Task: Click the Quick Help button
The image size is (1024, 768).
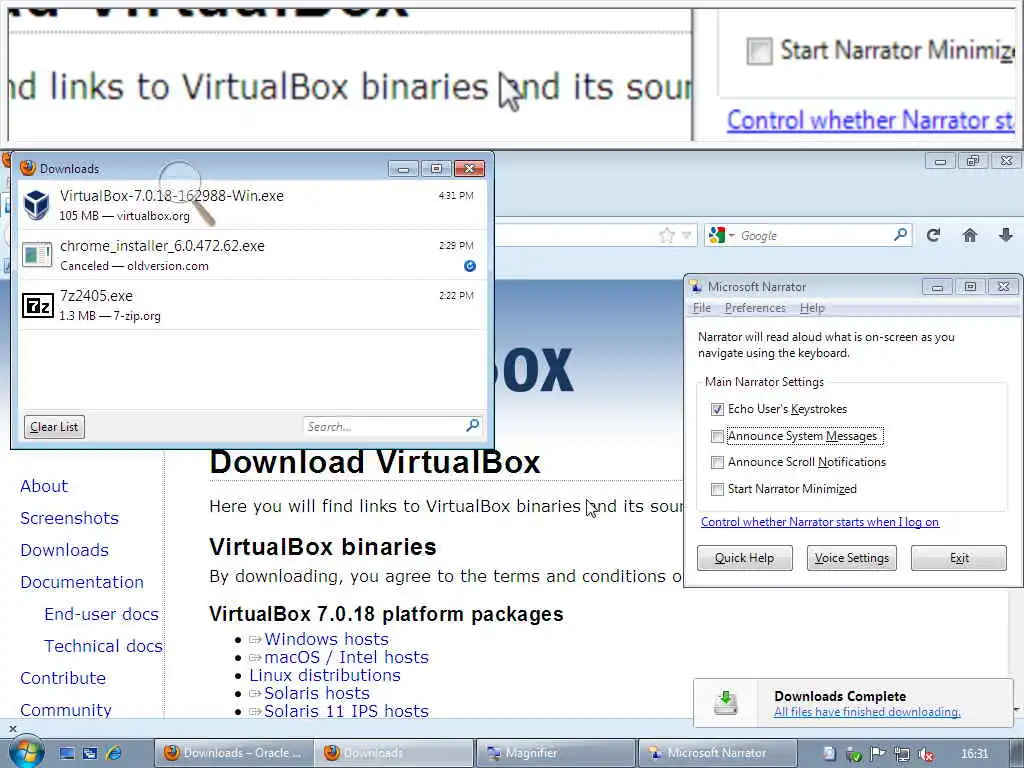Action: click(x=744, y=558)
